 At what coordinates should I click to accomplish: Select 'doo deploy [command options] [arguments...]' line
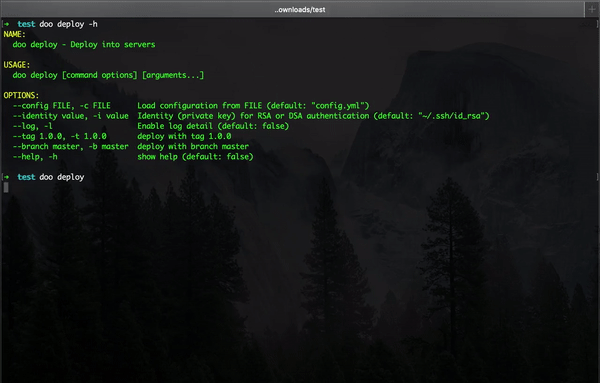coord(108,75)
